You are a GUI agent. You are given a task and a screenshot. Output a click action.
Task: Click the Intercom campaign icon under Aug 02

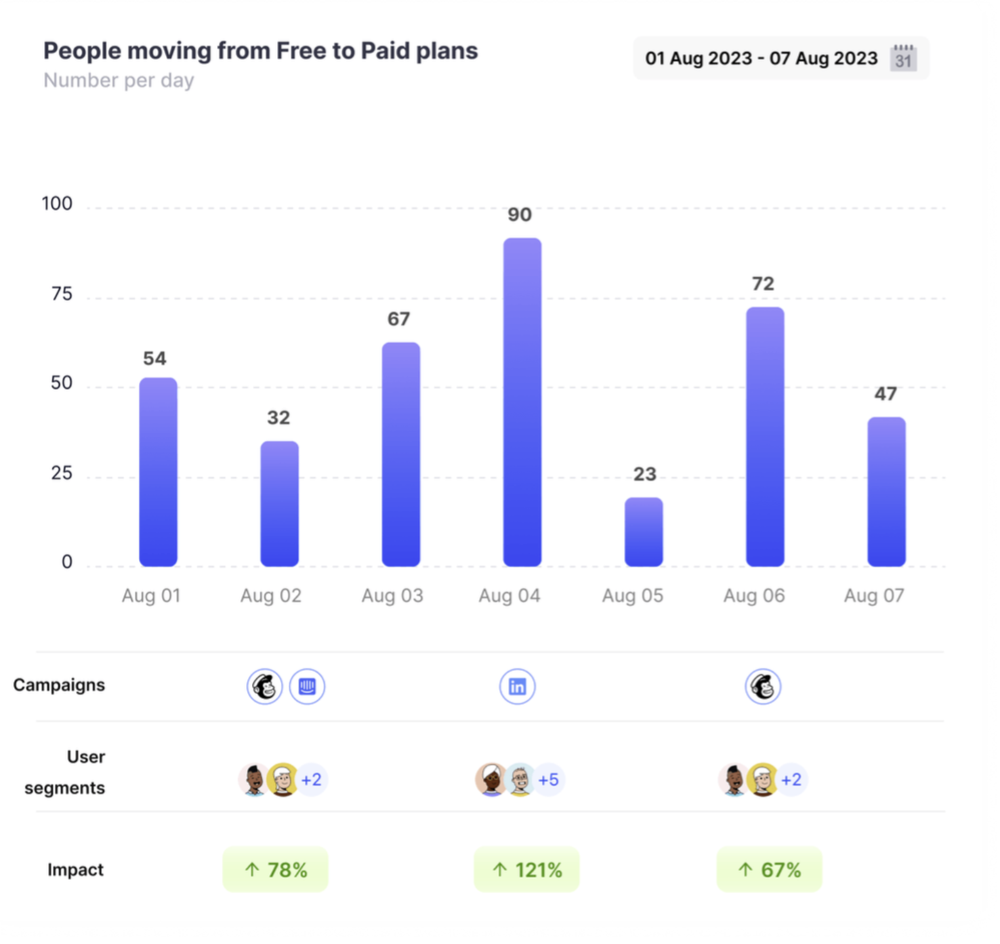point(307,687)
